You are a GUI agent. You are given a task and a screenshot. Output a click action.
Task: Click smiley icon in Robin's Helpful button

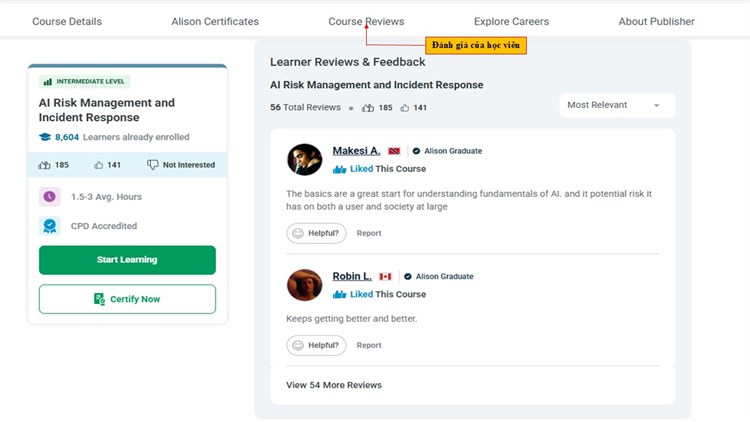[298, 345]
